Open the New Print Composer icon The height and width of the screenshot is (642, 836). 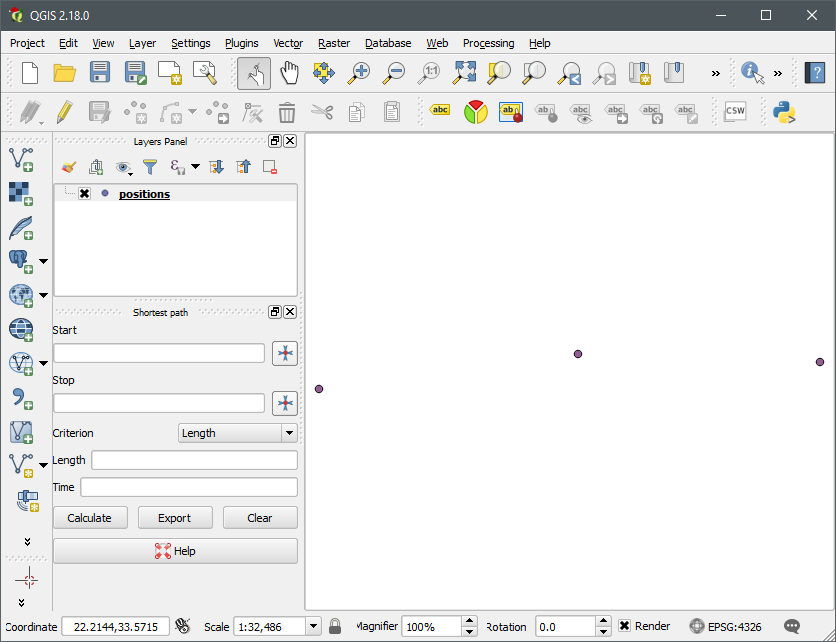(x=170, y=73)
